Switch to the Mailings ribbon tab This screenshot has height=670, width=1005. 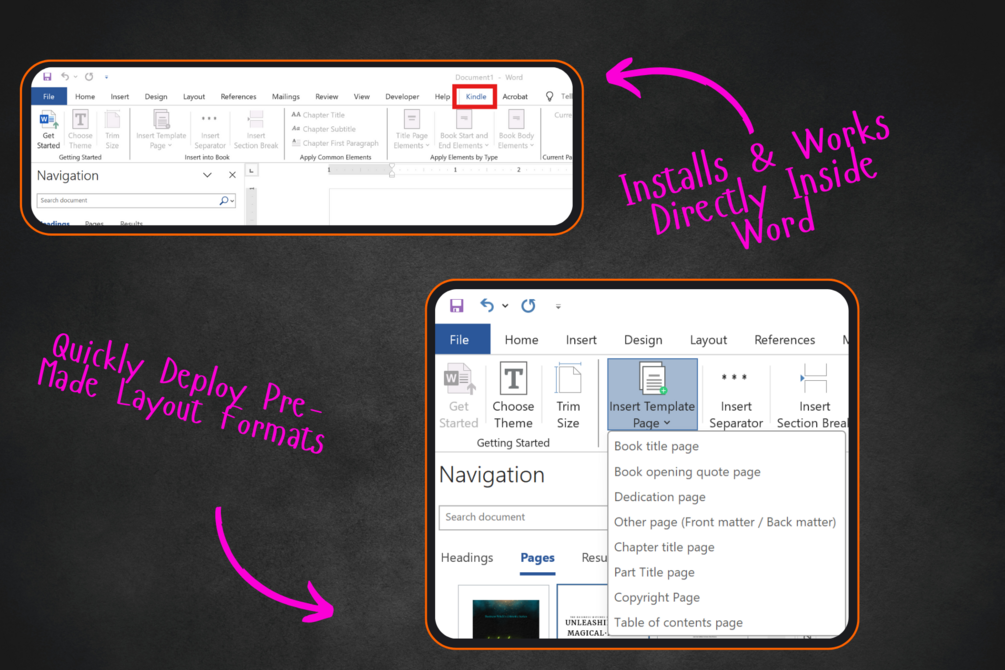click(x=285, y=97)
